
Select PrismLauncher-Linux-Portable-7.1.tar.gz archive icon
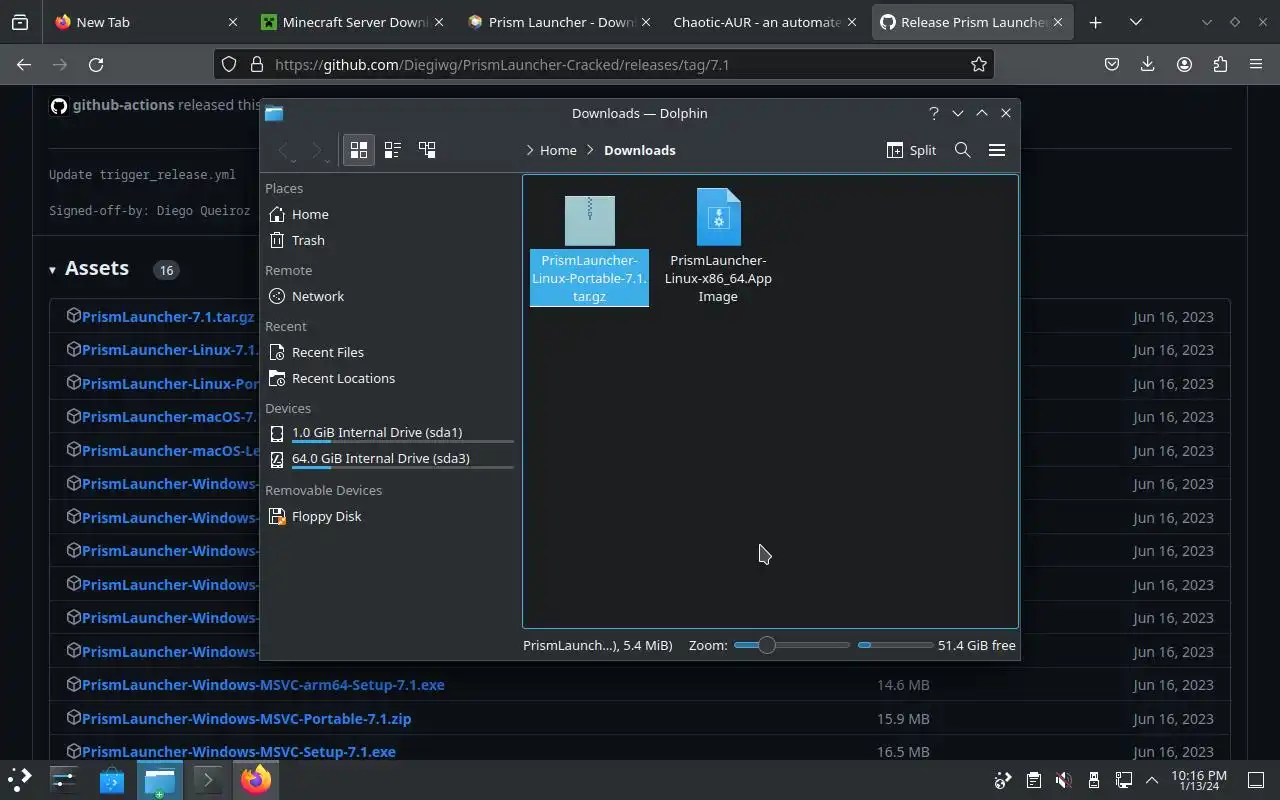click(590, 220)
